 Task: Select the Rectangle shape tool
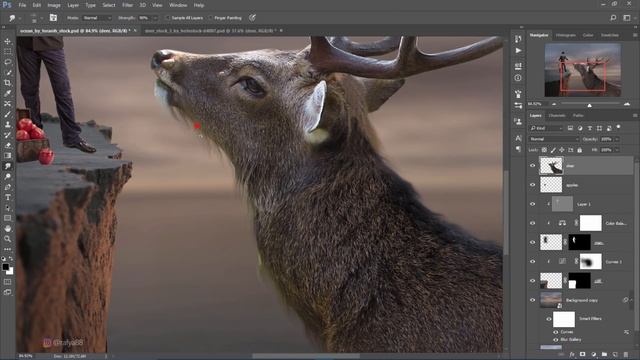[x=7, y=218]
